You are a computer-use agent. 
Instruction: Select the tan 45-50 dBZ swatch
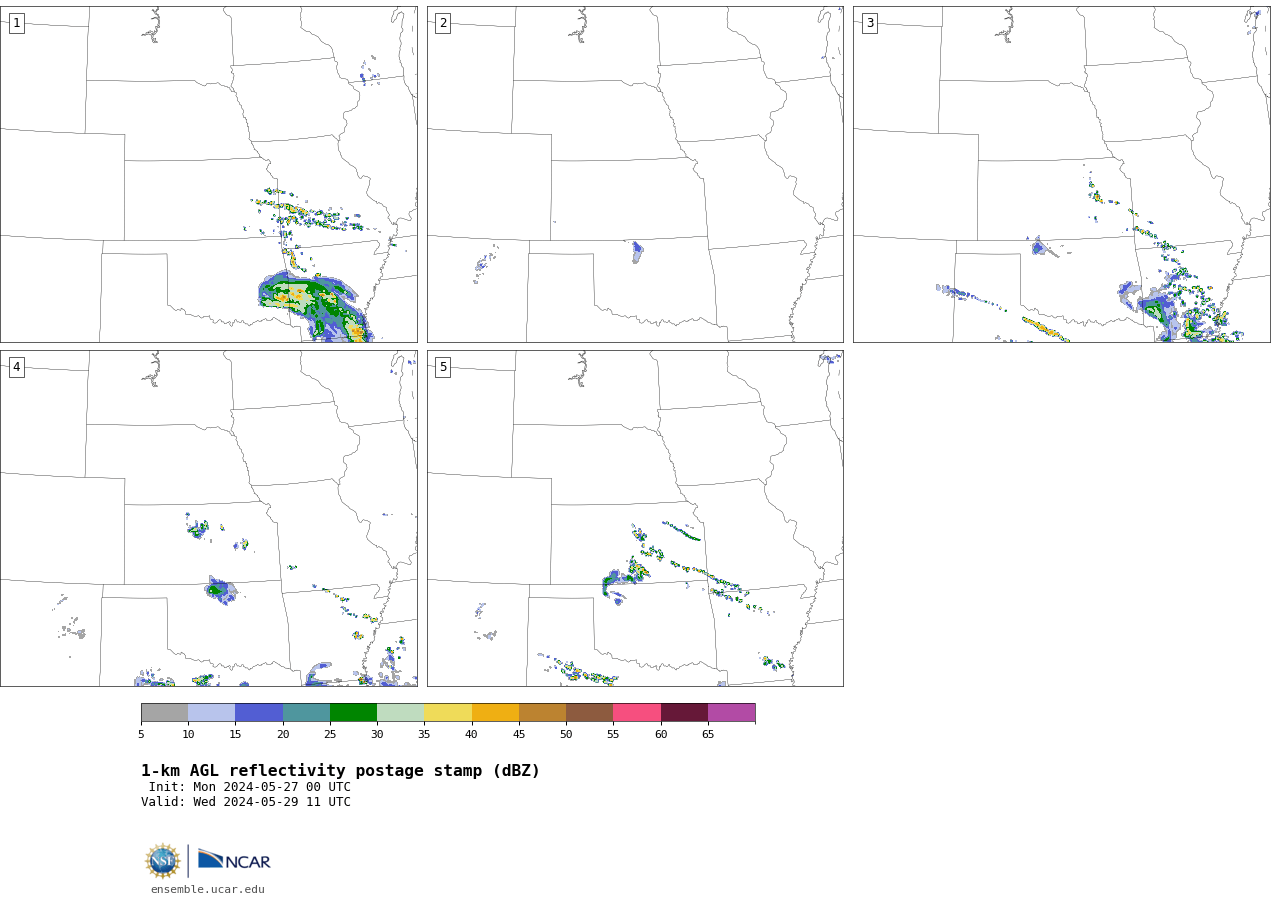tap(542, 712)
